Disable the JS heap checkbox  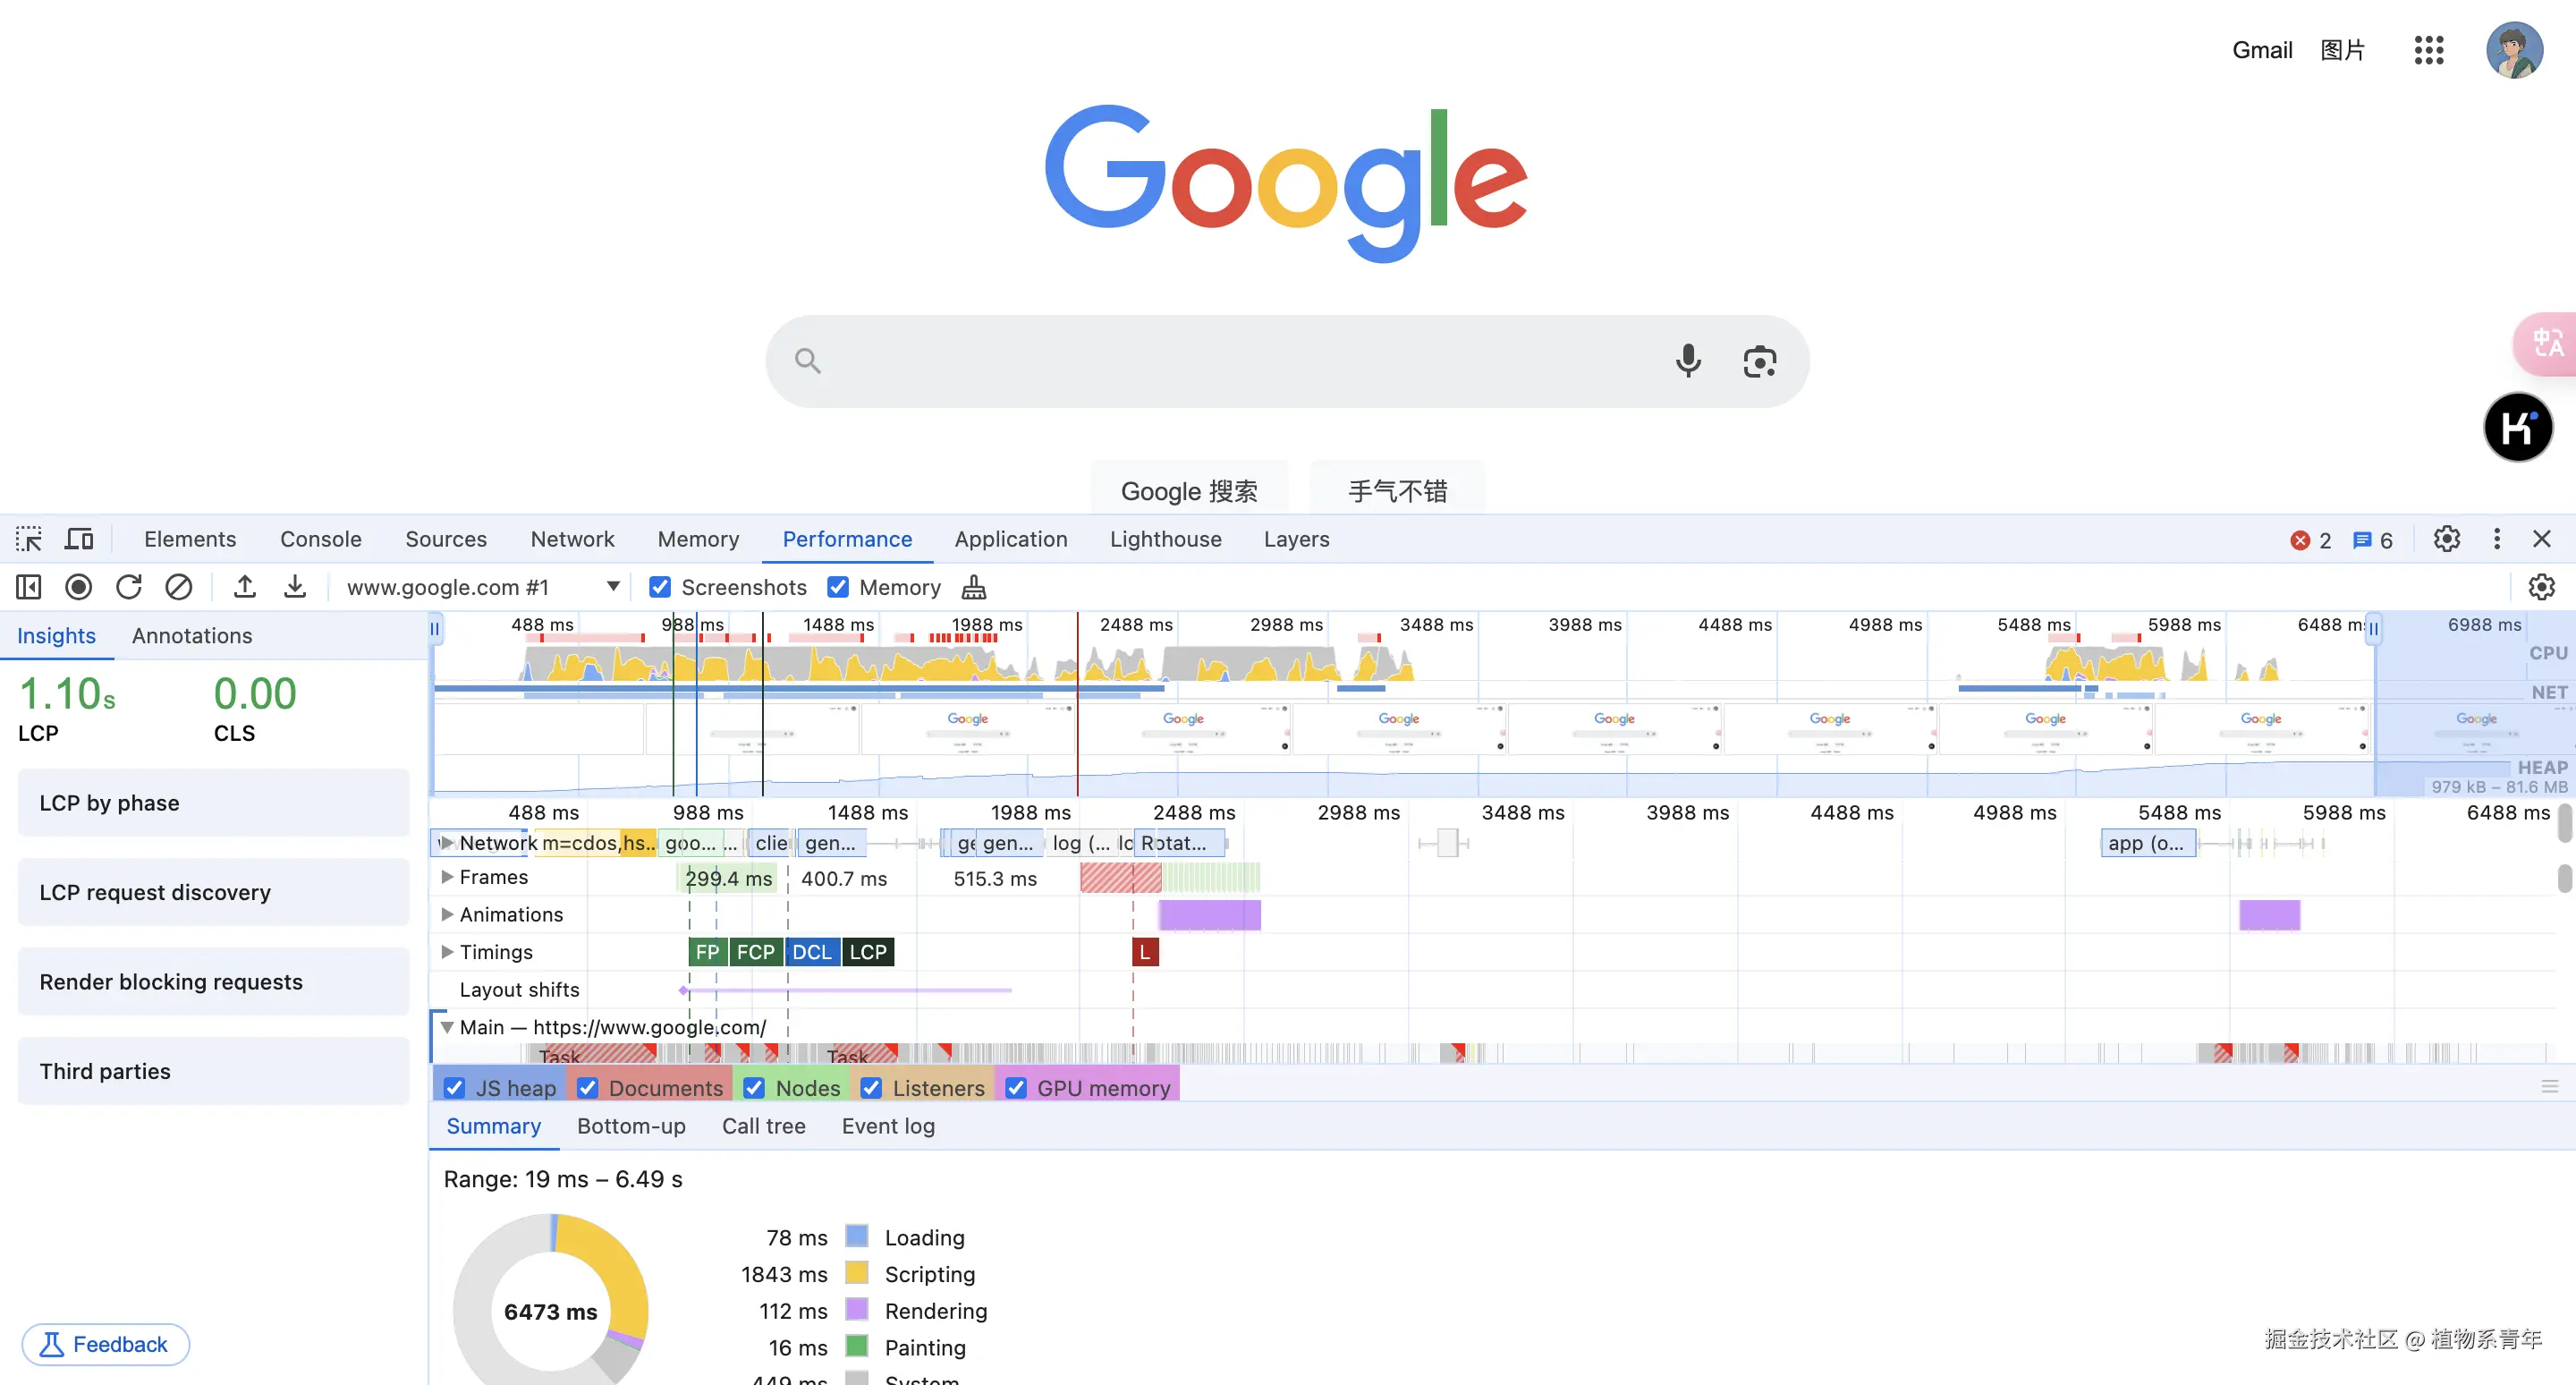(455, 1088)
